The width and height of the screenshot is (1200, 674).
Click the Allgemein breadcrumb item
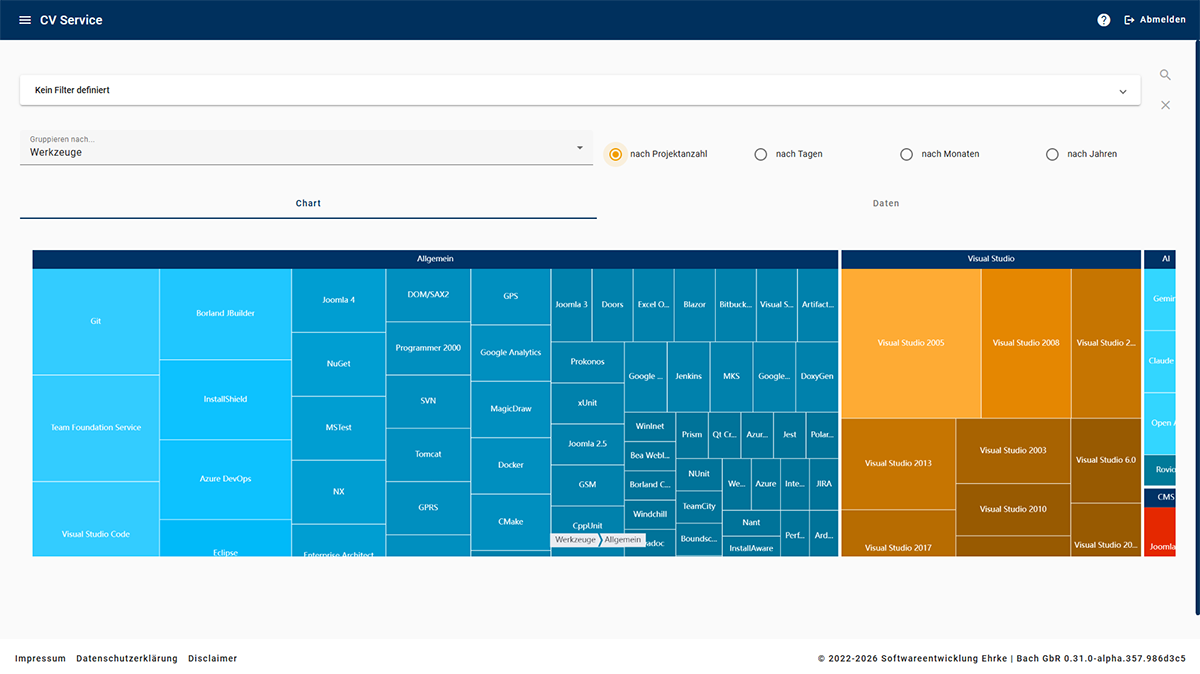(x=622, y=540)
